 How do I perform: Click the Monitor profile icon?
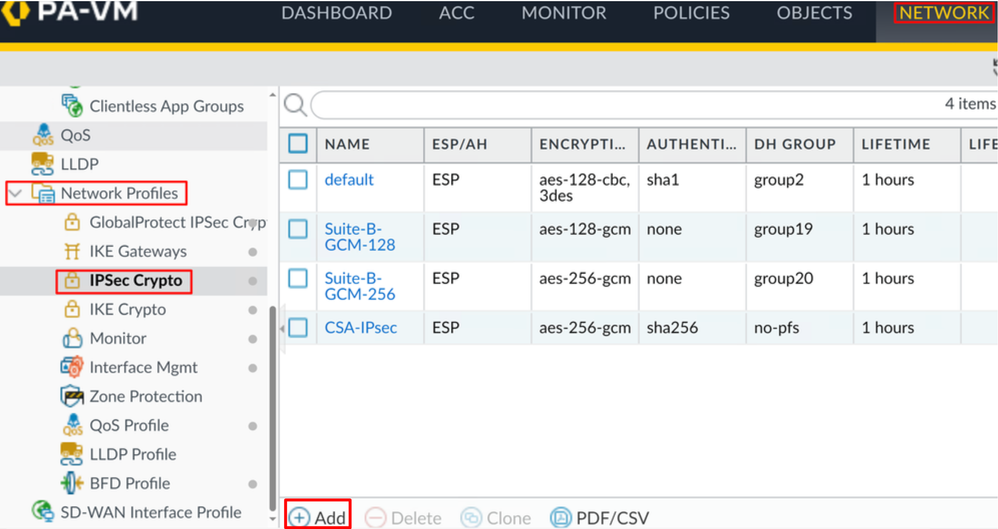(x=72, y=339)
